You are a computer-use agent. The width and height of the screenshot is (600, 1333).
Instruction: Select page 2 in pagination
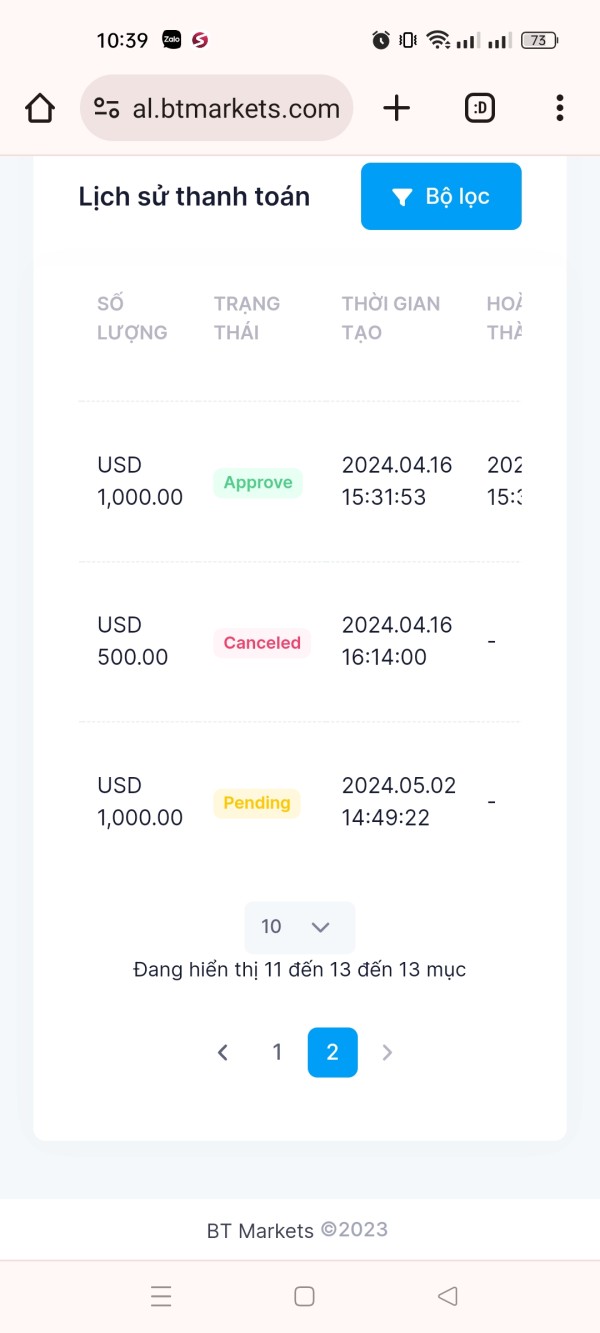[x=332, y=1052]
